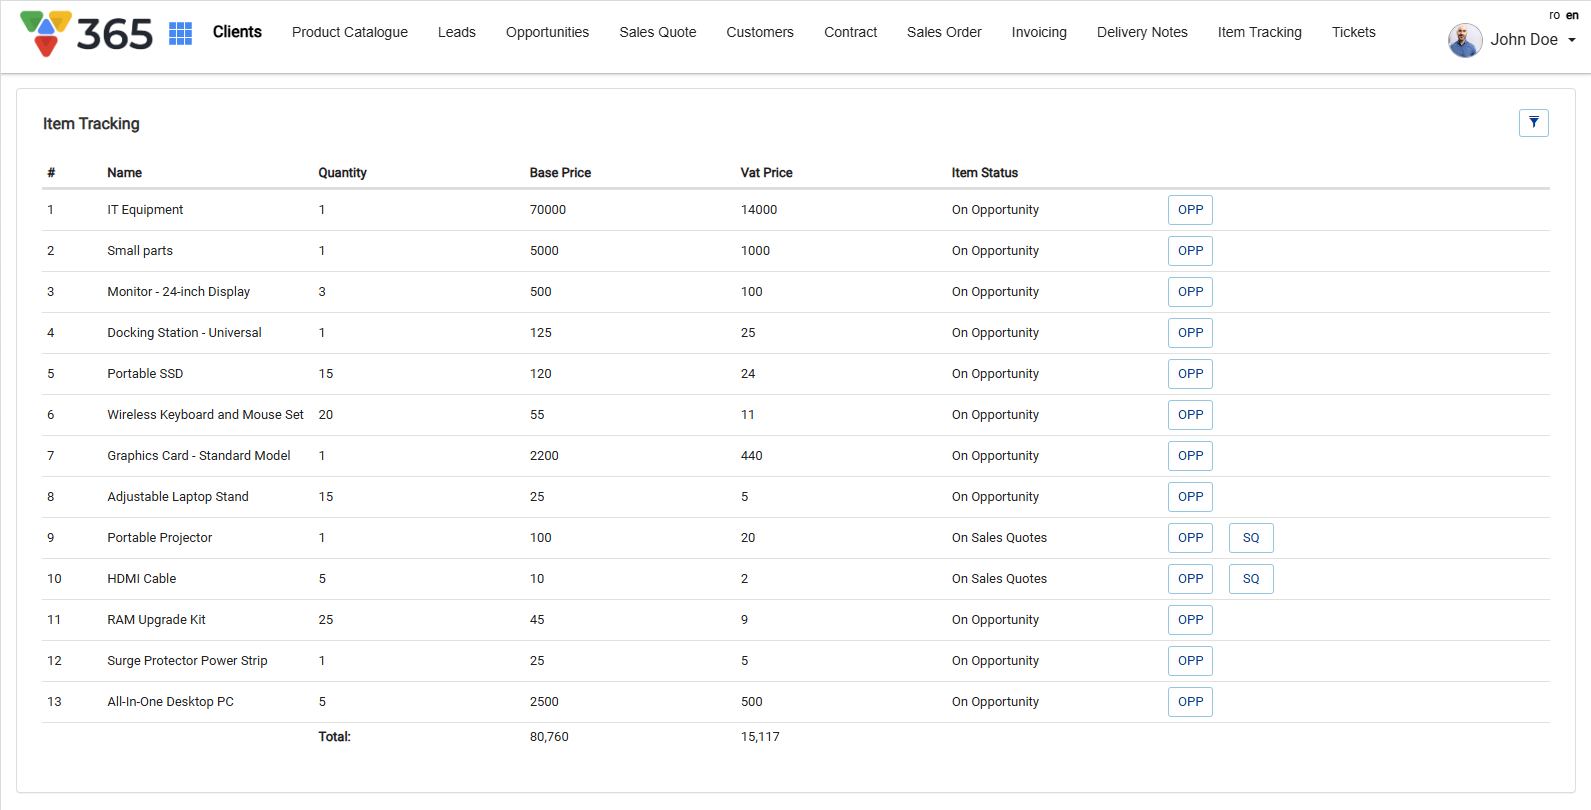Image resolution: width=1591 pixels, height=810 pixels.
Task: Navigate to Delivery Notes
Action: (1141, 32)
